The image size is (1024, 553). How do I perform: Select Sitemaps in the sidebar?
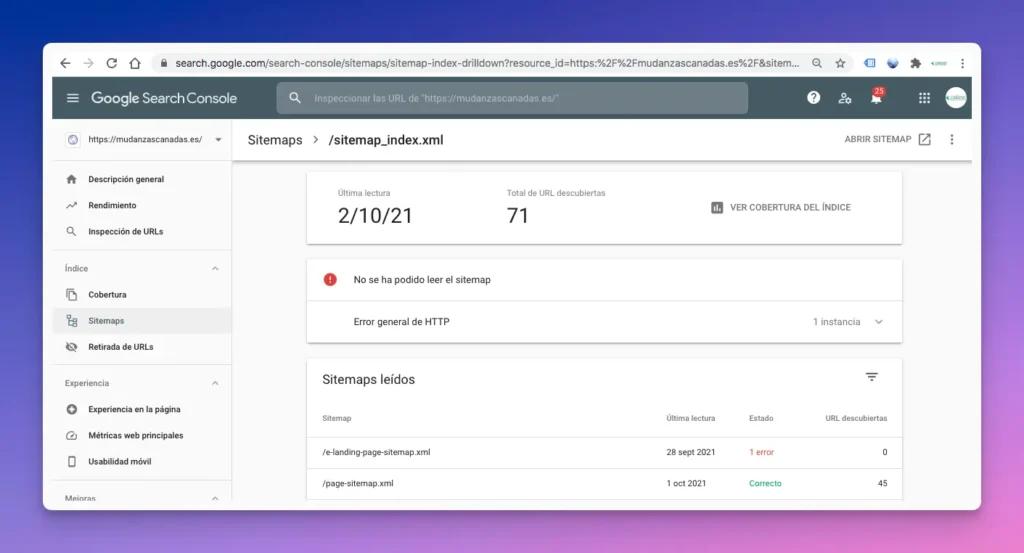pos(142,321)
